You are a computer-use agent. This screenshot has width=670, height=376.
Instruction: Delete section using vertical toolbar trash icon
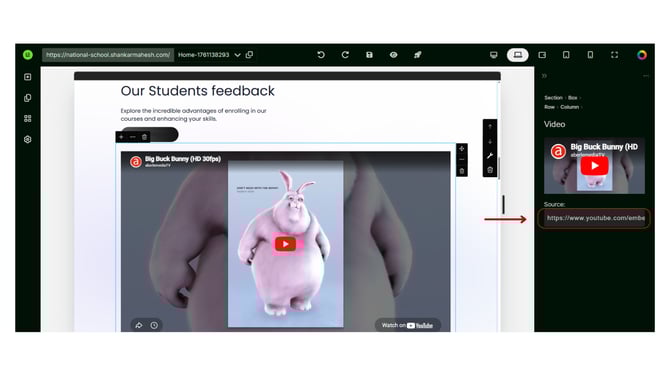point(490,170)
